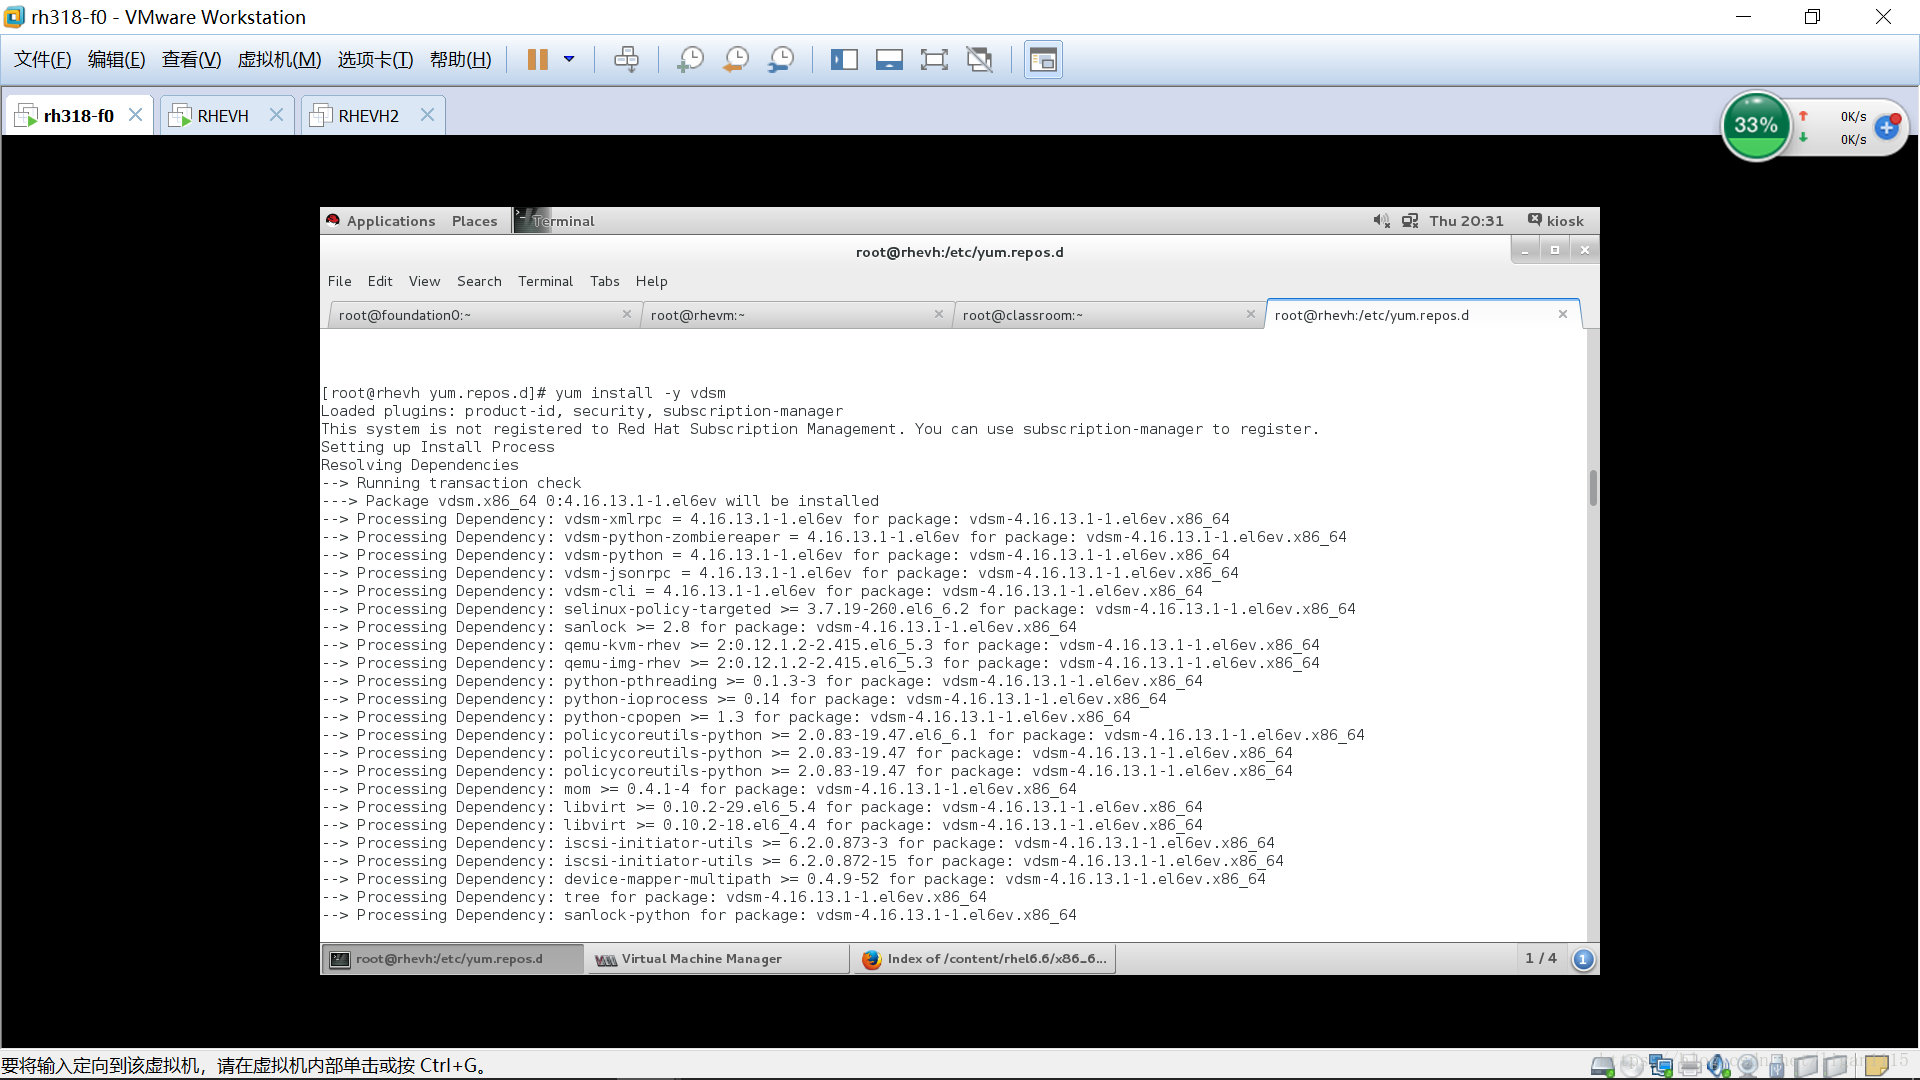1920x1080 pixels.
Task: Open the 查看(V) menu
Action: [x=192, y=60]
